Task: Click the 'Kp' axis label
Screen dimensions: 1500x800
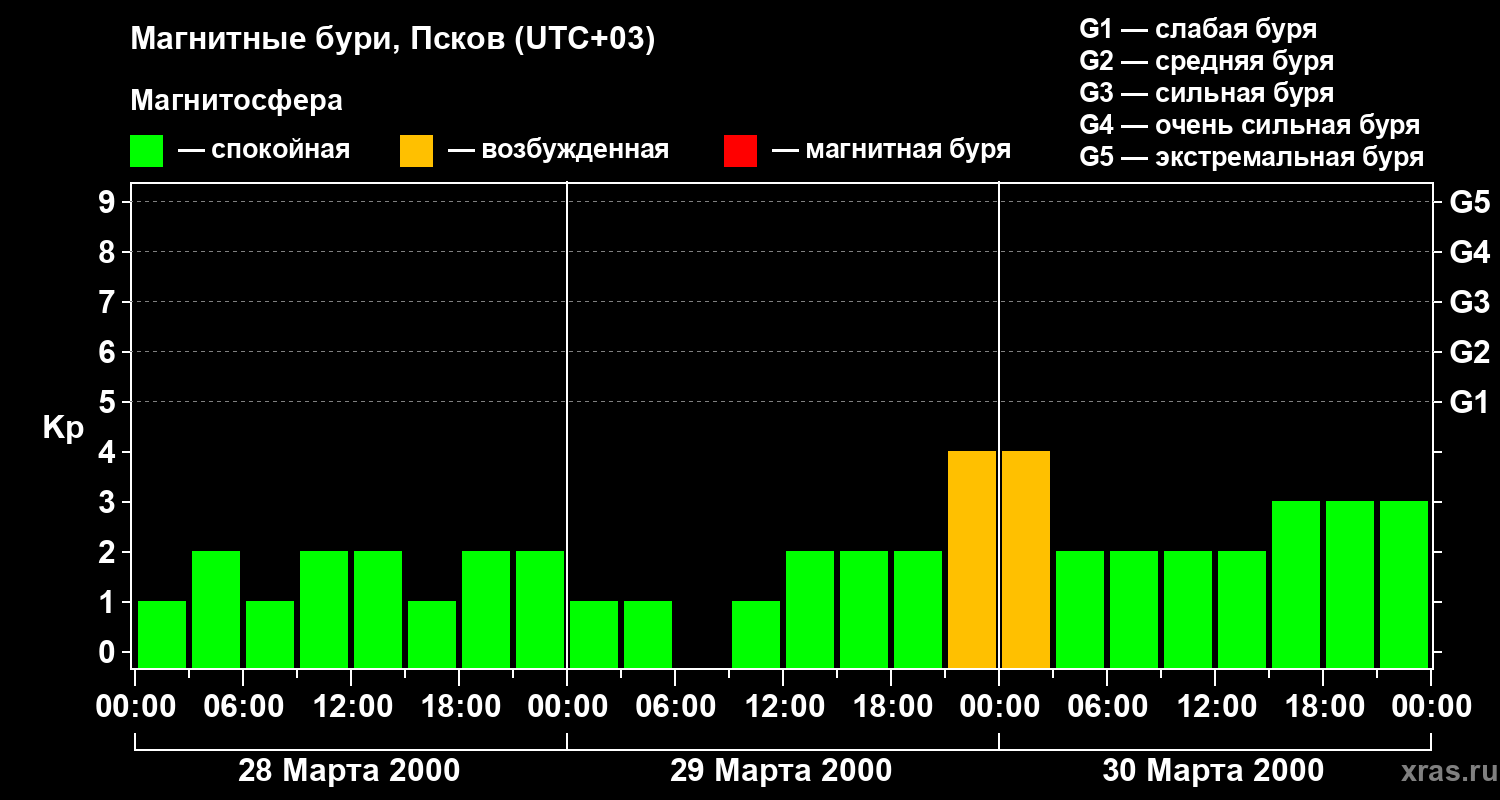Action: pos(63,428)
